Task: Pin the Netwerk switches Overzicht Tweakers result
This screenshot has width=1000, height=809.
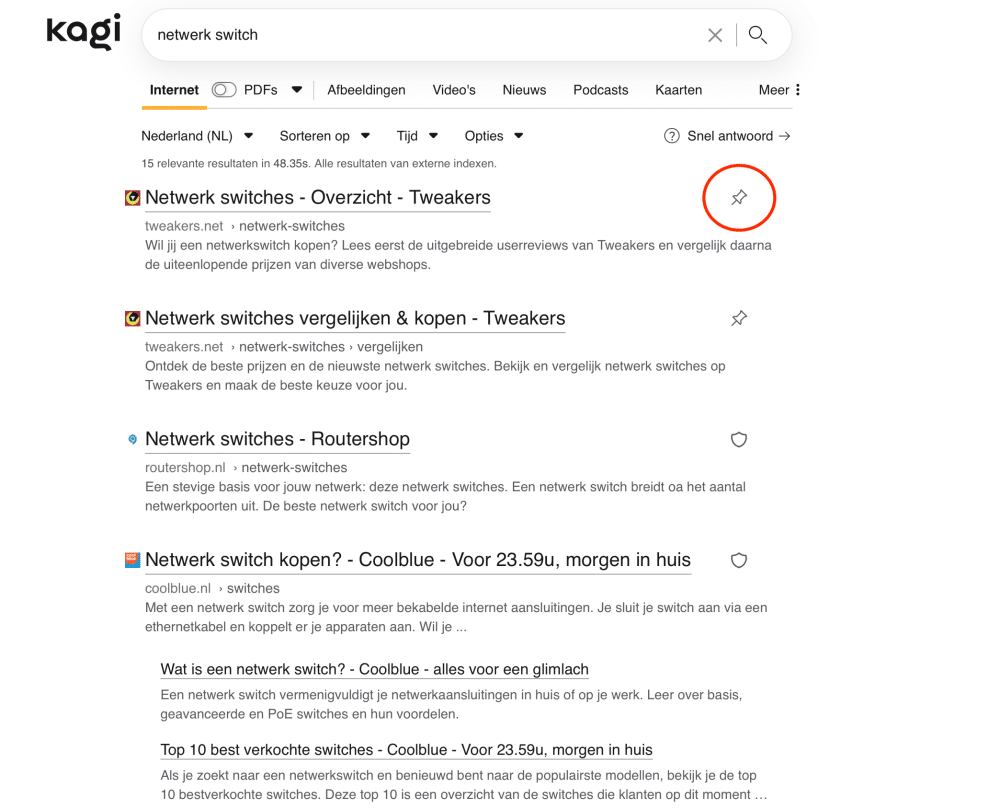Action: point(739,198)
